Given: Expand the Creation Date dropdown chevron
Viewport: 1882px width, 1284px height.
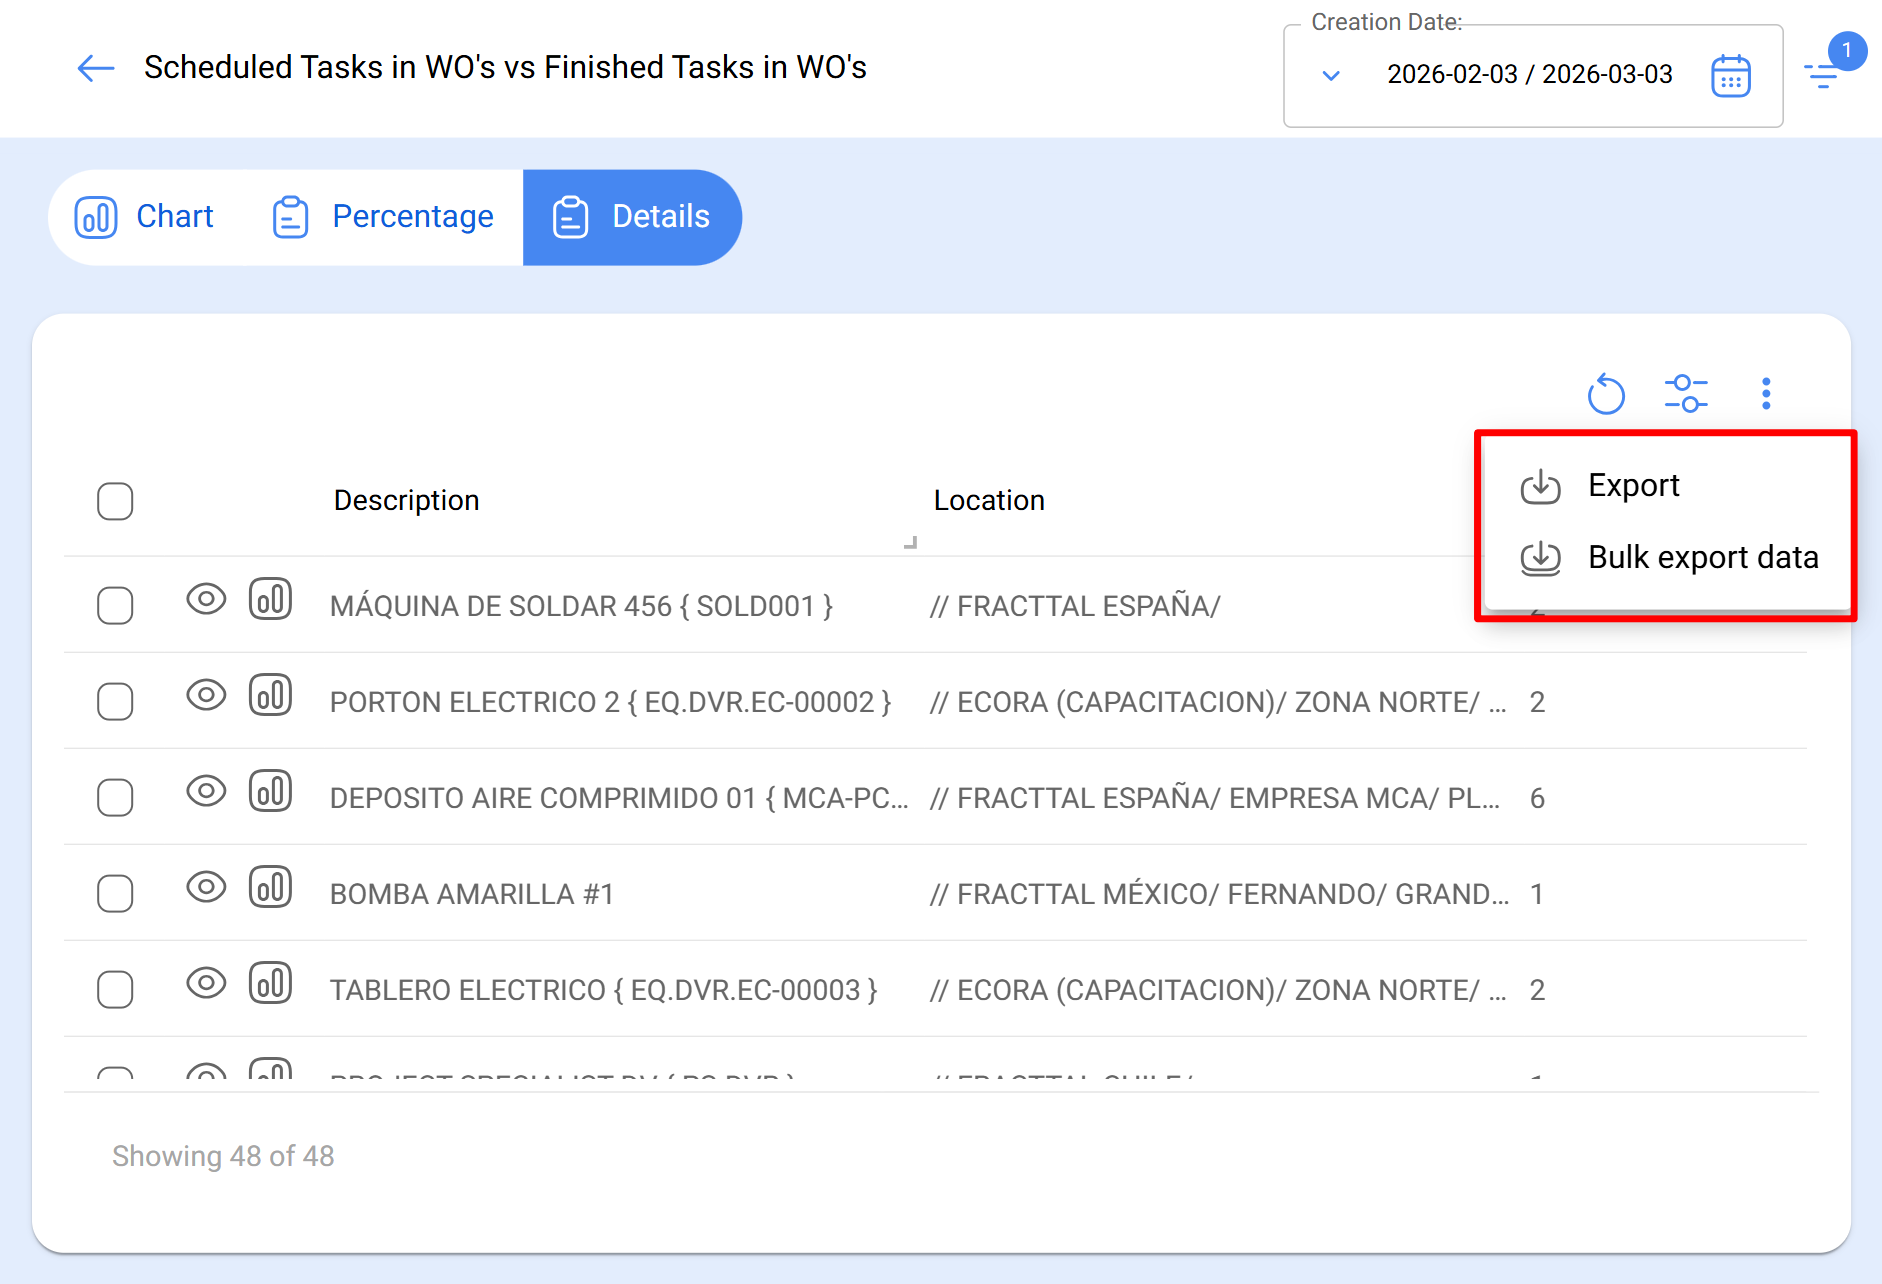Looking at the screenshot, I should [x=1331, y=76].
